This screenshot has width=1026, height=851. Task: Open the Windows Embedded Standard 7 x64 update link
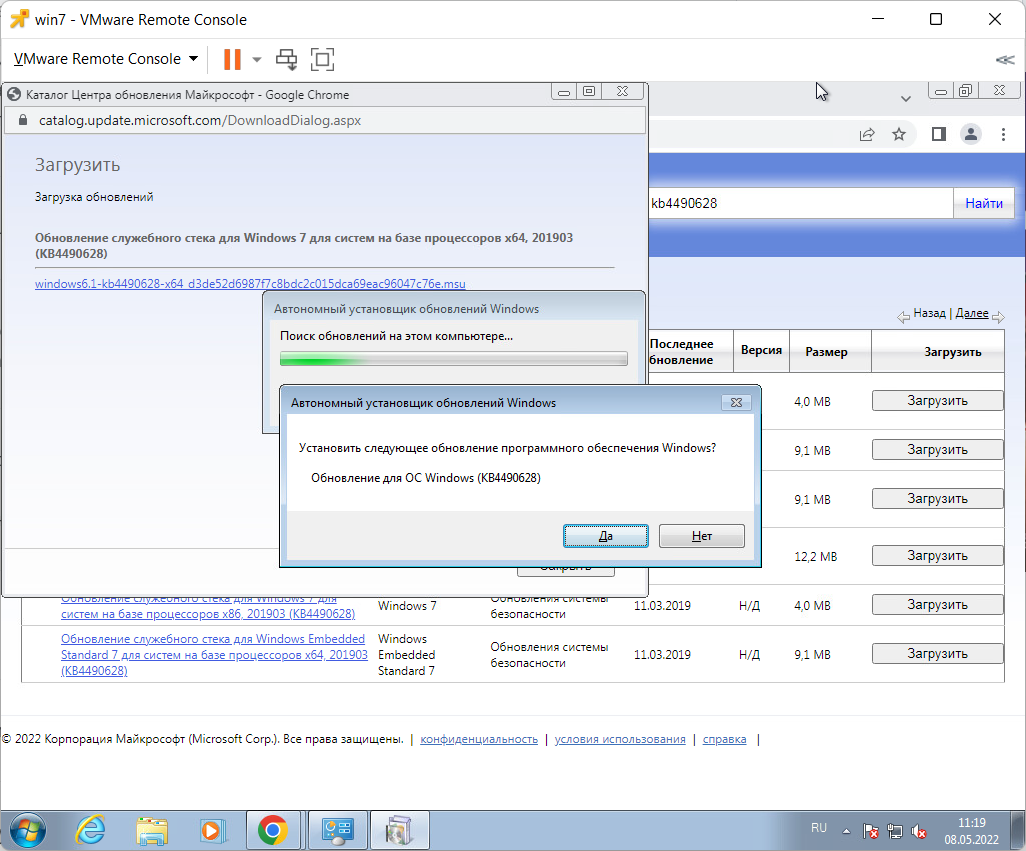214,655
